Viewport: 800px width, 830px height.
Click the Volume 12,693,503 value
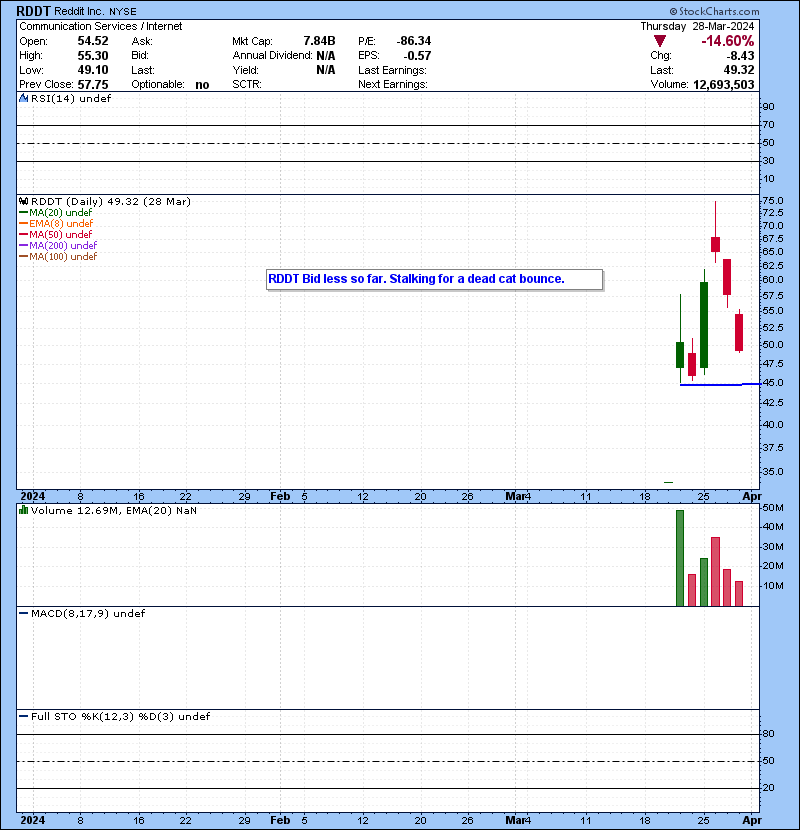(x=723, y=85)
